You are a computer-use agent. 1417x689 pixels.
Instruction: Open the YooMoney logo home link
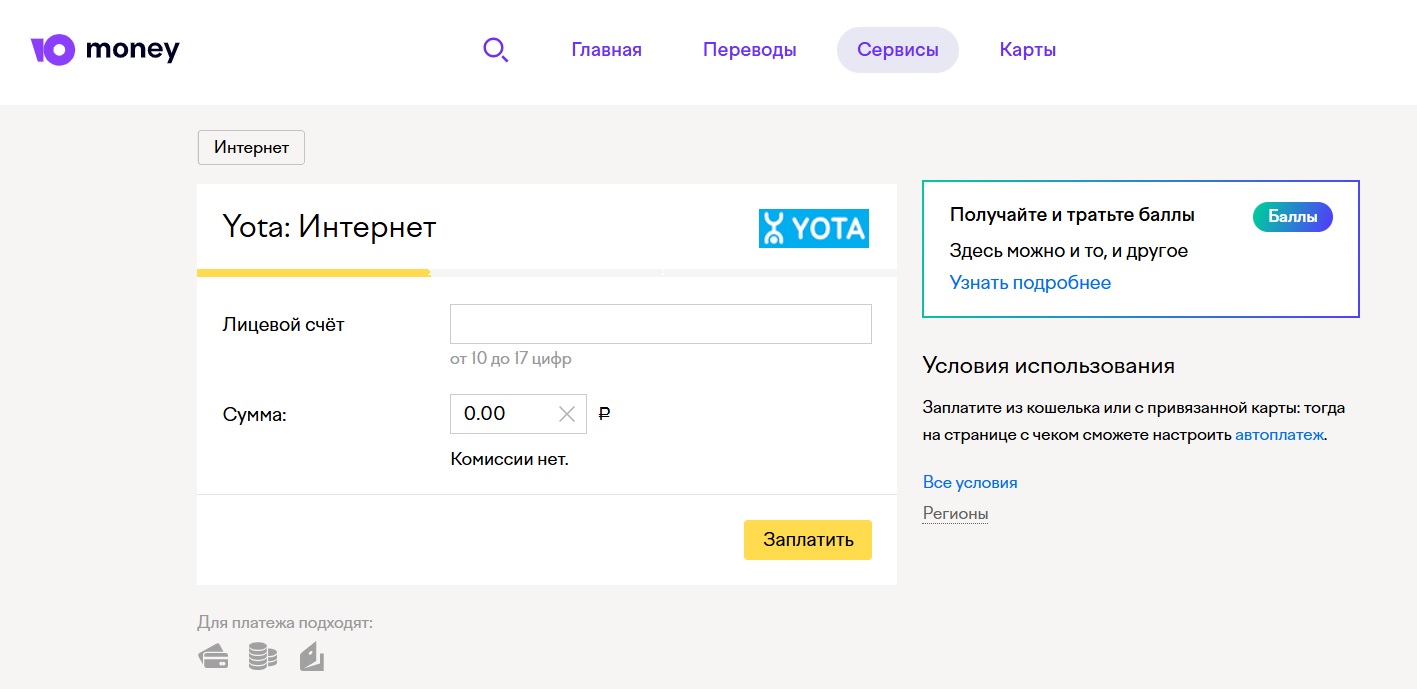pos(105,49)
